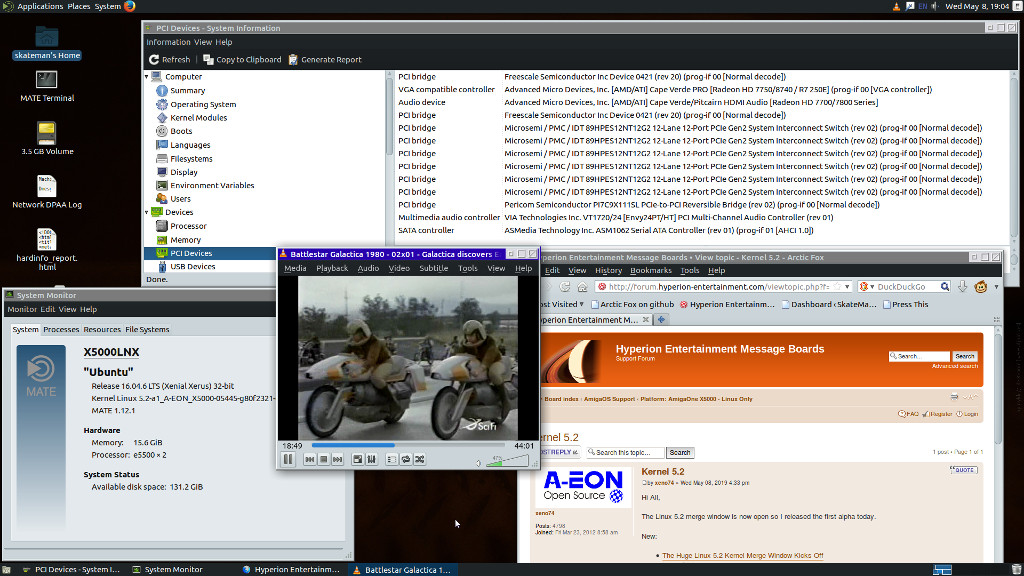The height and width of the screenshot is (576, 1024).
Task: Switch to File Systems tab in System Monitor
Action: point(147,330)
